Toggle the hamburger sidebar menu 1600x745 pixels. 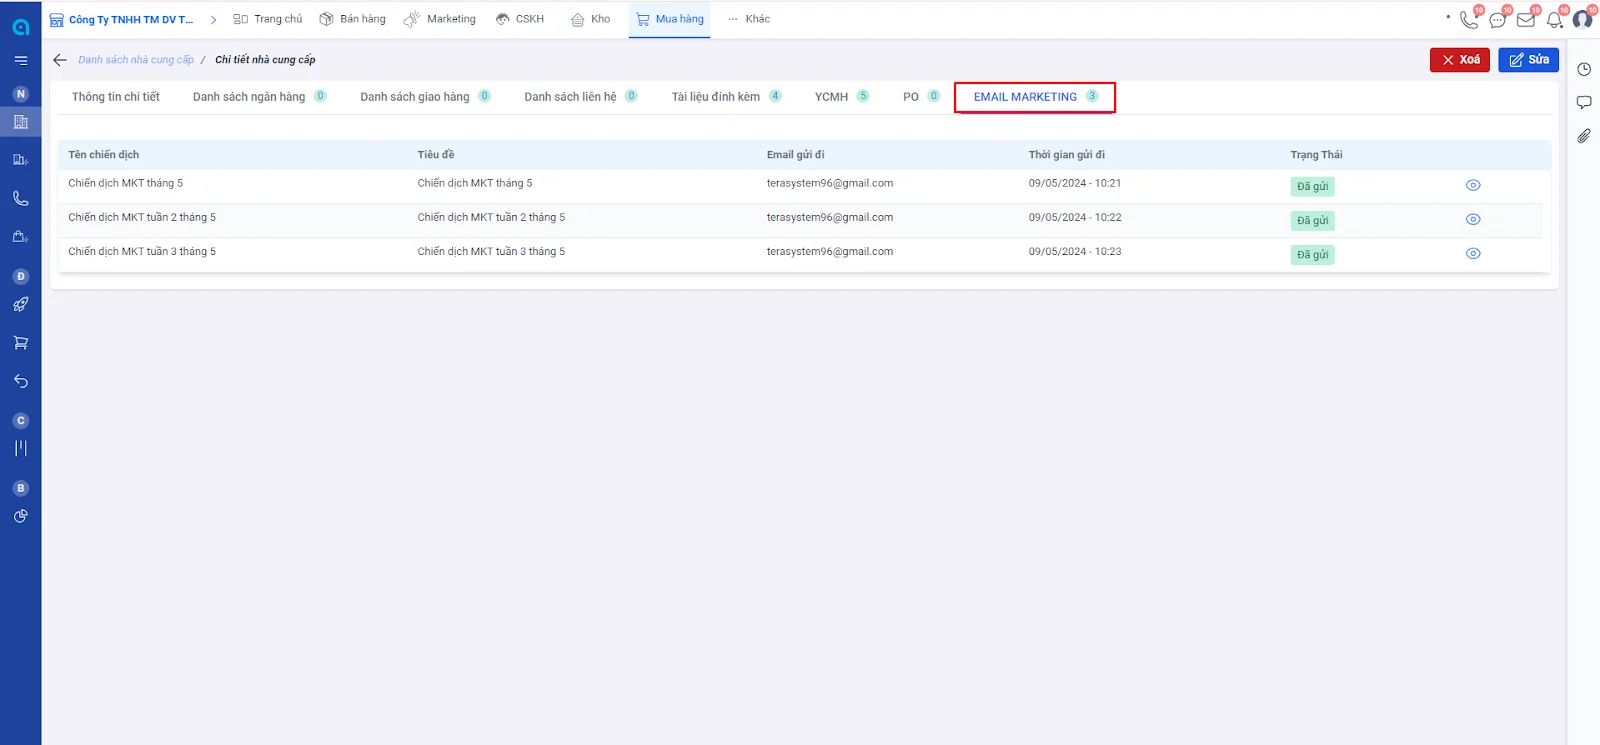pos(20,61)
